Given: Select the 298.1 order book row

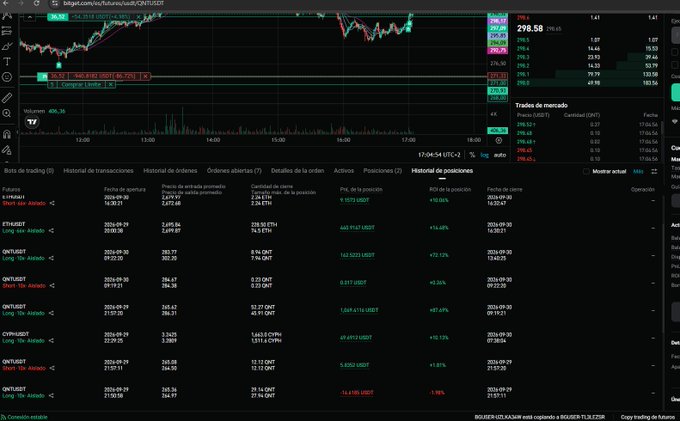Looking at the screenshot, I should pos(587,75).
